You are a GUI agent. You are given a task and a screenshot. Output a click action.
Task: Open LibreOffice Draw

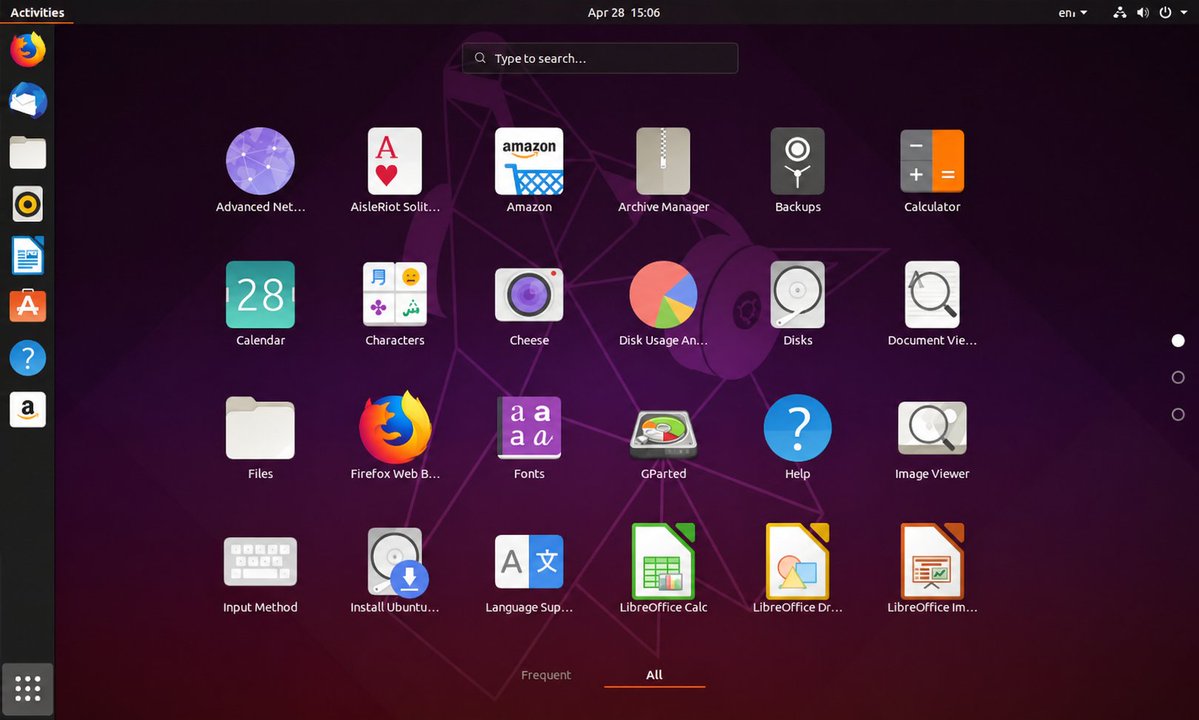(x=798, y=571)
